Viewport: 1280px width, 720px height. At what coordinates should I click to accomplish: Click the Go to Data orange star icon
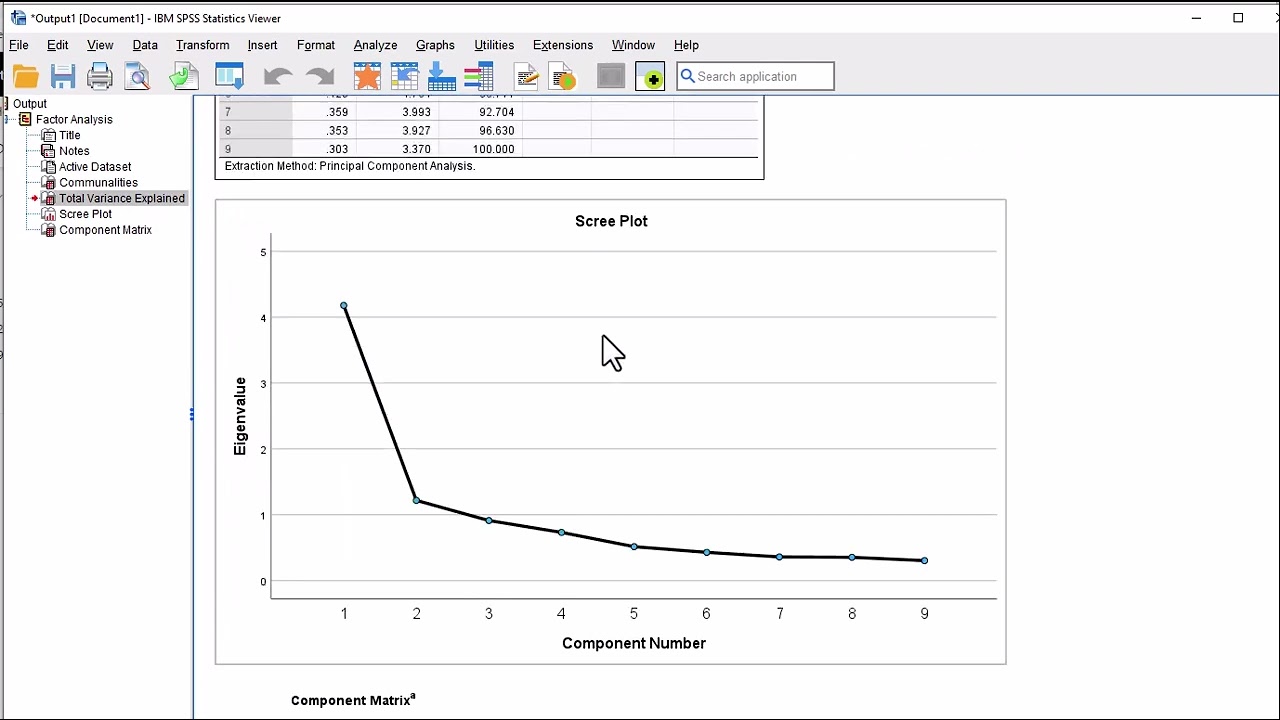367,76
